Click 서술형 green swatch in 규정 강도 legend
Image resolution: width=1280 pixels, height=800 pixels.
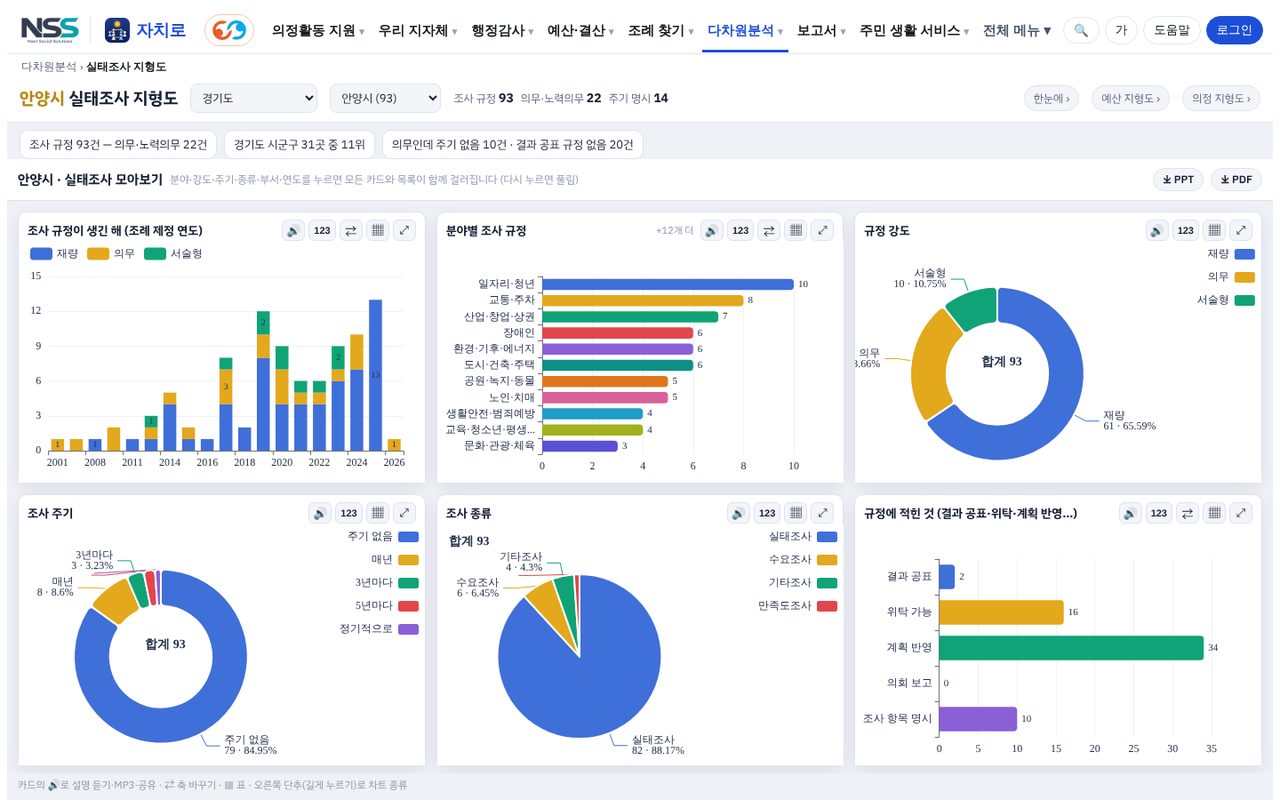1244,300
